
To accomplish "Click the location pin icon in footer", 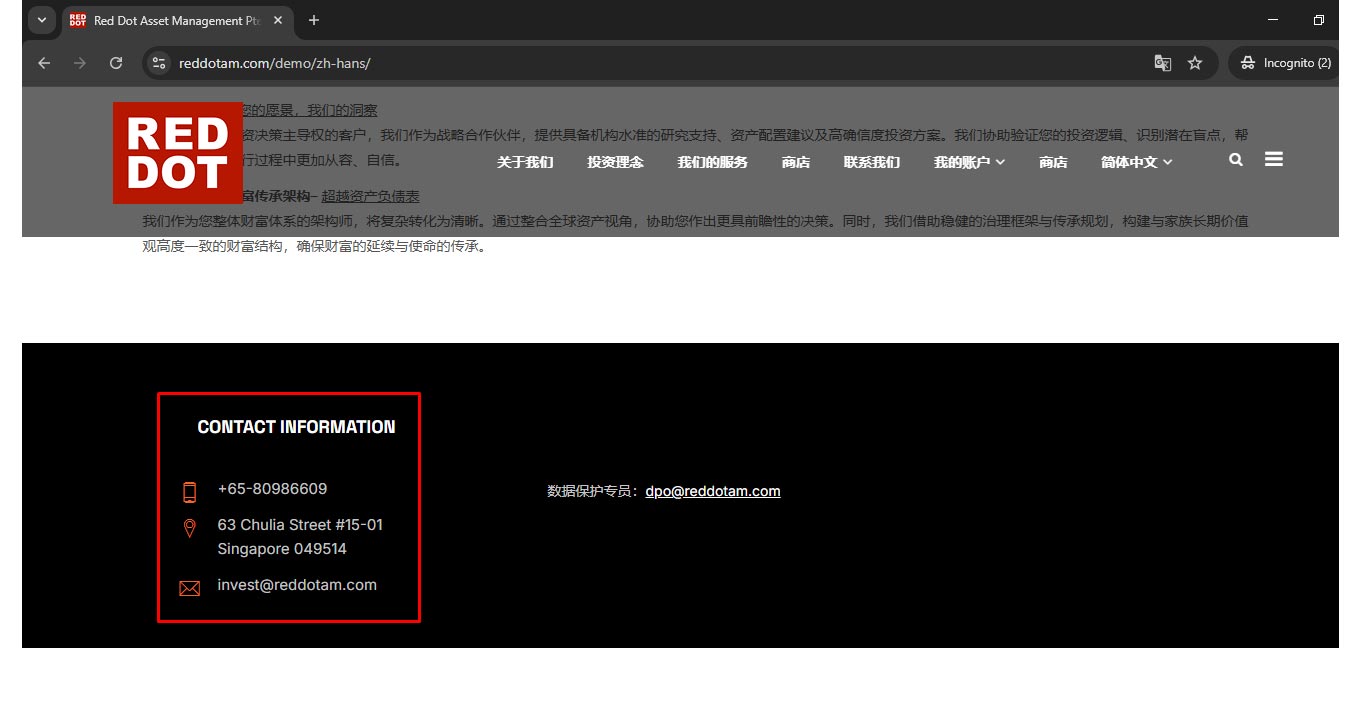I will tap(189, 528).
